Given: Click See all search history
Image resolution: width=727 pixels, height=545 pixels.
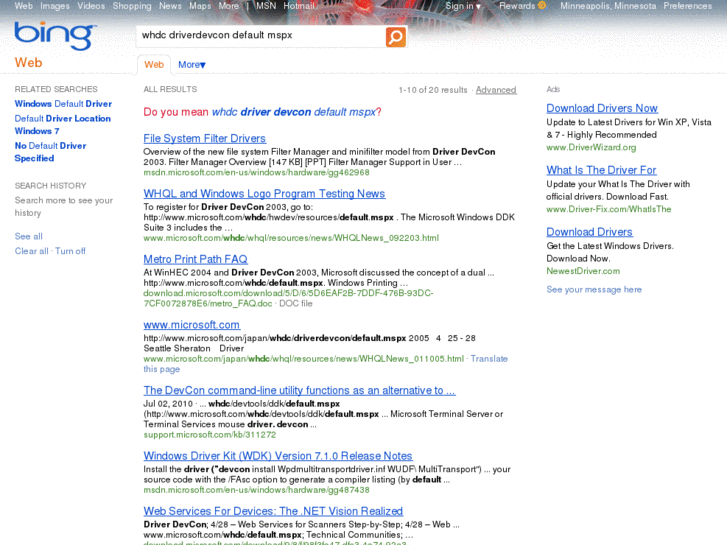Looking at the screenshot, I should pyautogui.click(x=28, y=237).
